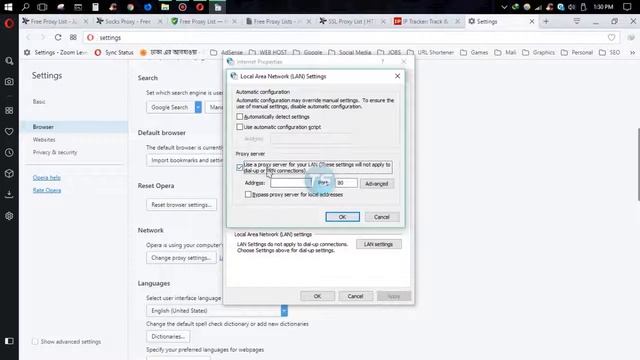Screen dimensions: 640x360
Task: Enable Automatically detect settings checkbox
Action: point(240,117)
